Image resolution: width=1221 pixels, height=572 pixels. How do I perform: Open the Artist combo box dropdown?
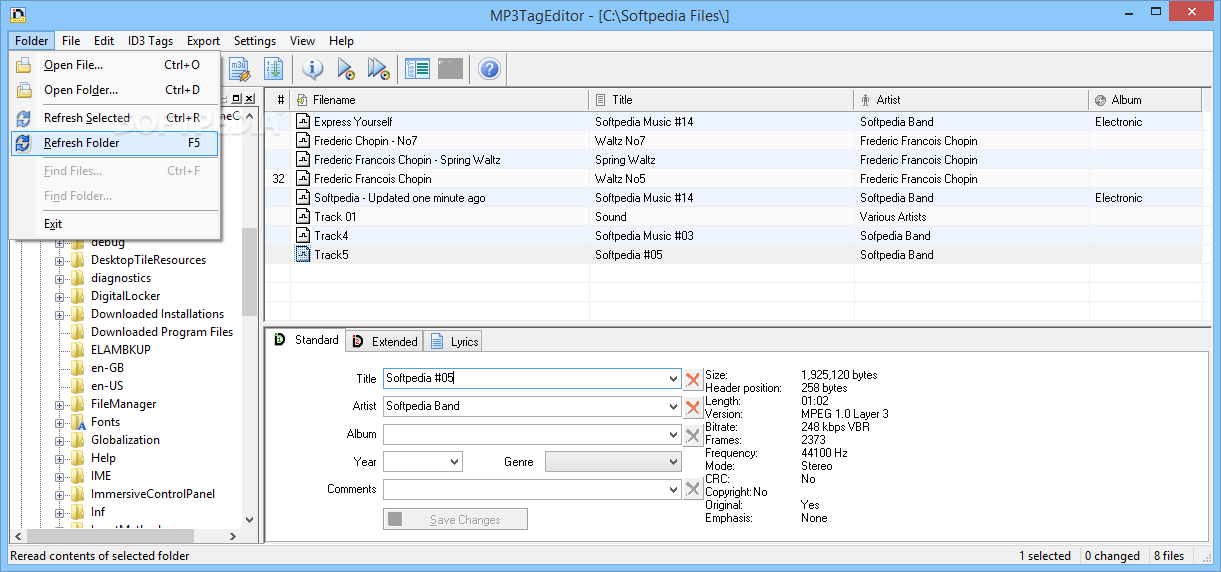pyautogui.click(x=672, y=407)
